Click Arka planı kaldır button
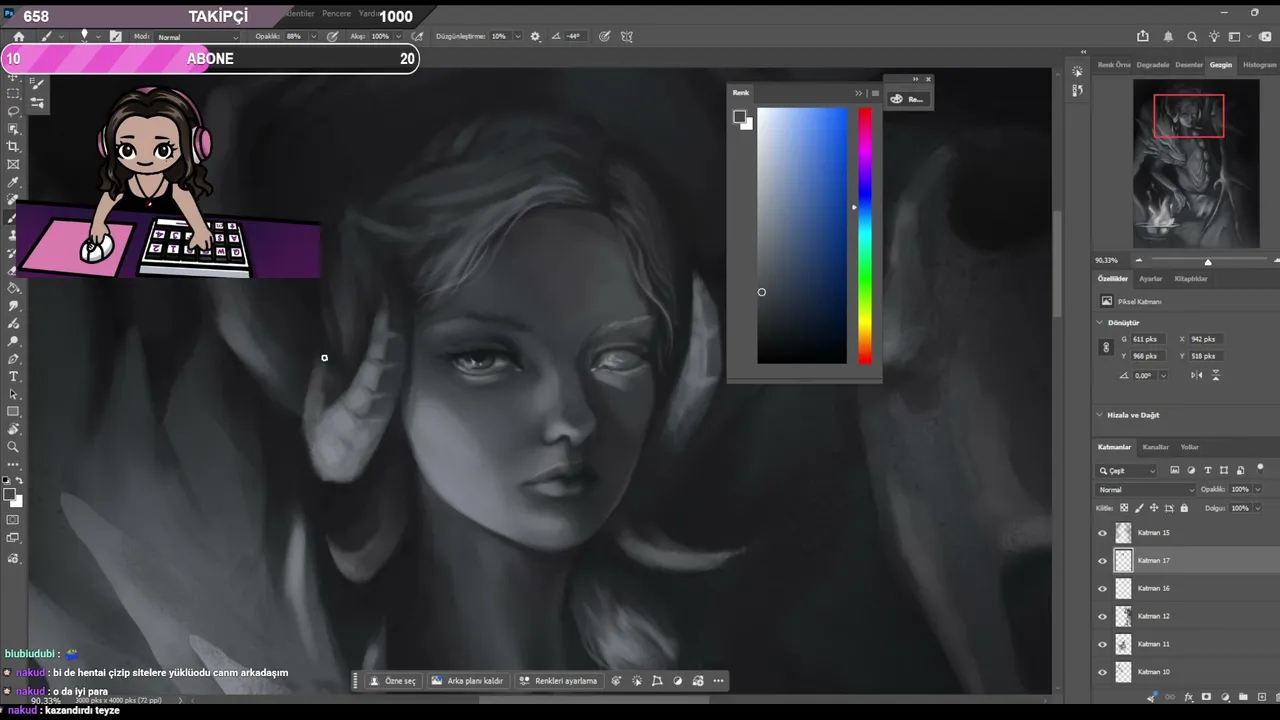The height and width of the screenshot is (720, 1280). (x=468, y=681)
